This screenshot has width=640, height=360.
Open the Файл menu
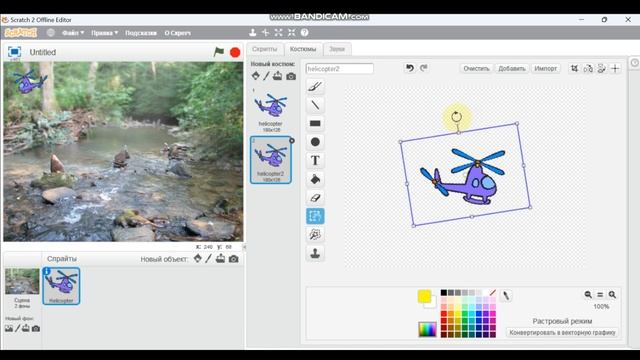click(73, 33)
